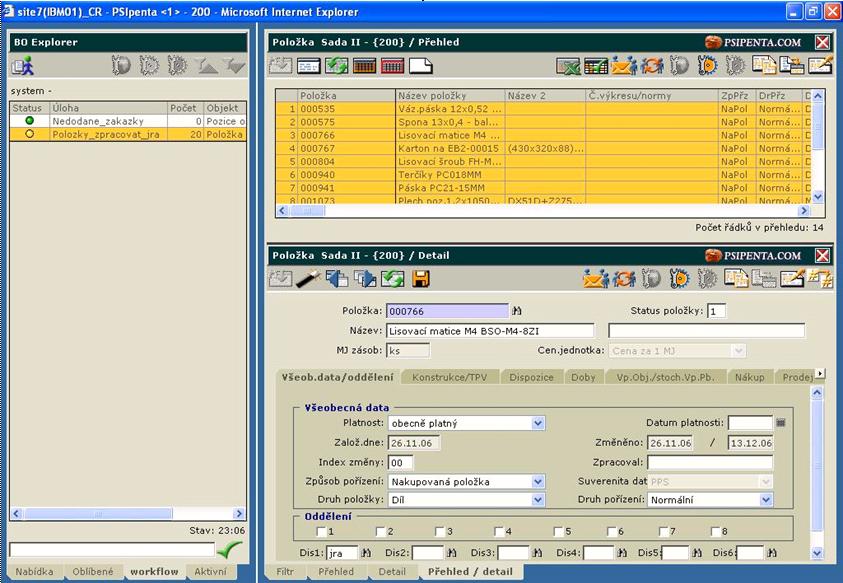
Task: Switch to the Konstrukce/TPV tab
Action: [449, 377]
